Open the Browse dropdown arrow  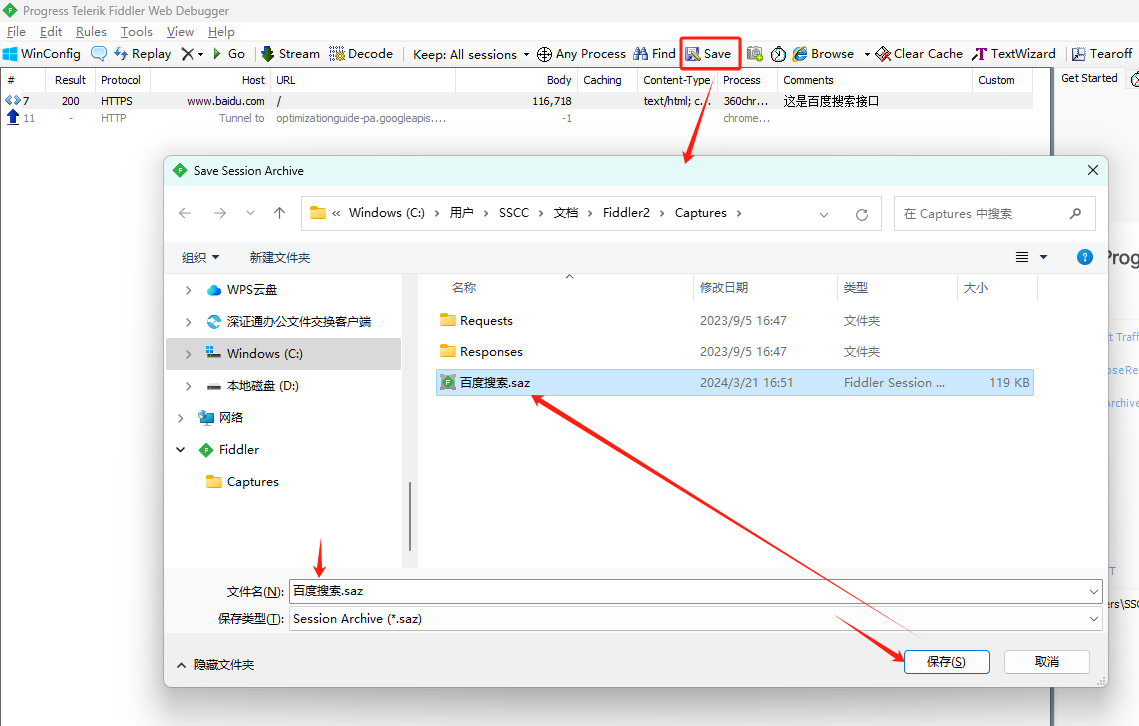[867, 55]
